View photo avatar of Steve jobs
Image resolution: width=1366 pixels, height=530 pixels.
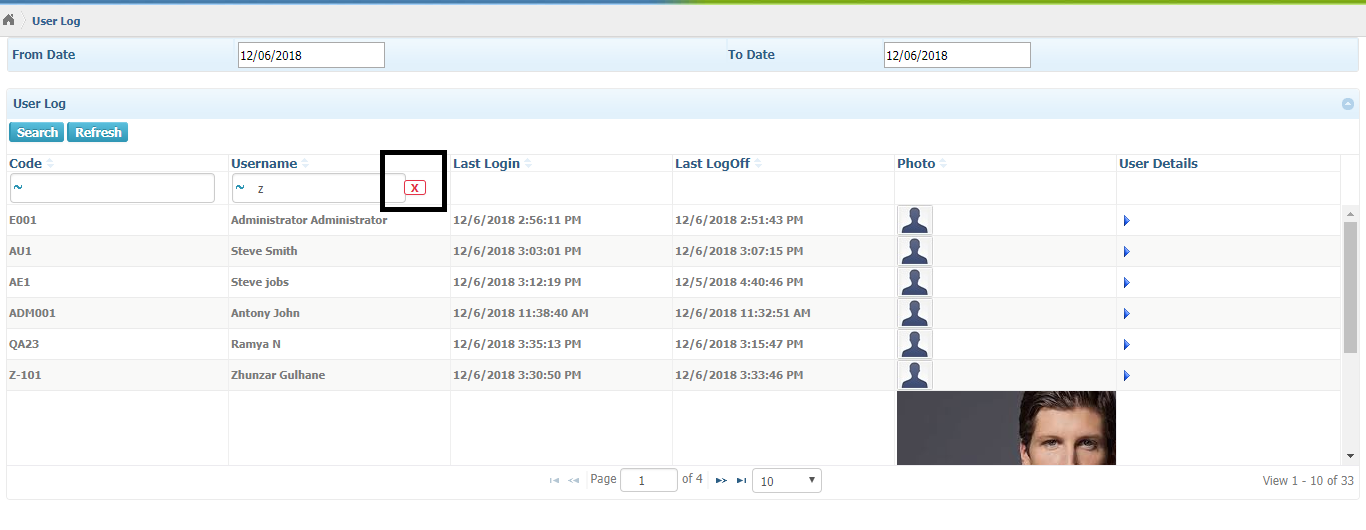915,282
